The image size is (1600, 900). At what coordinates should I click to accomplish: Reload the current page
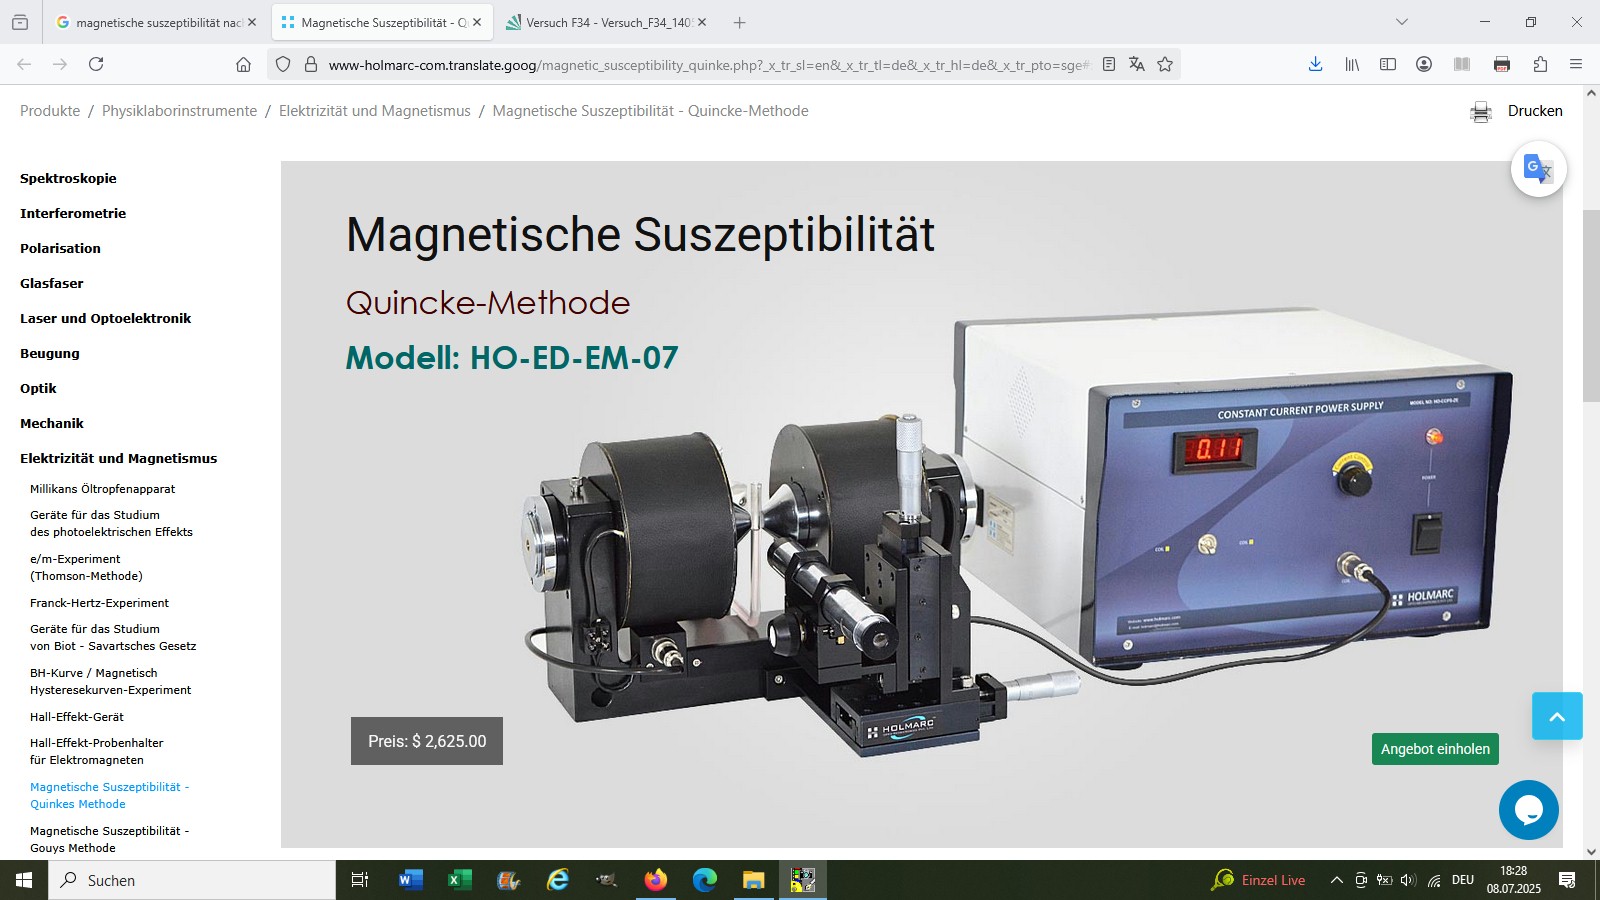[96, 64]
